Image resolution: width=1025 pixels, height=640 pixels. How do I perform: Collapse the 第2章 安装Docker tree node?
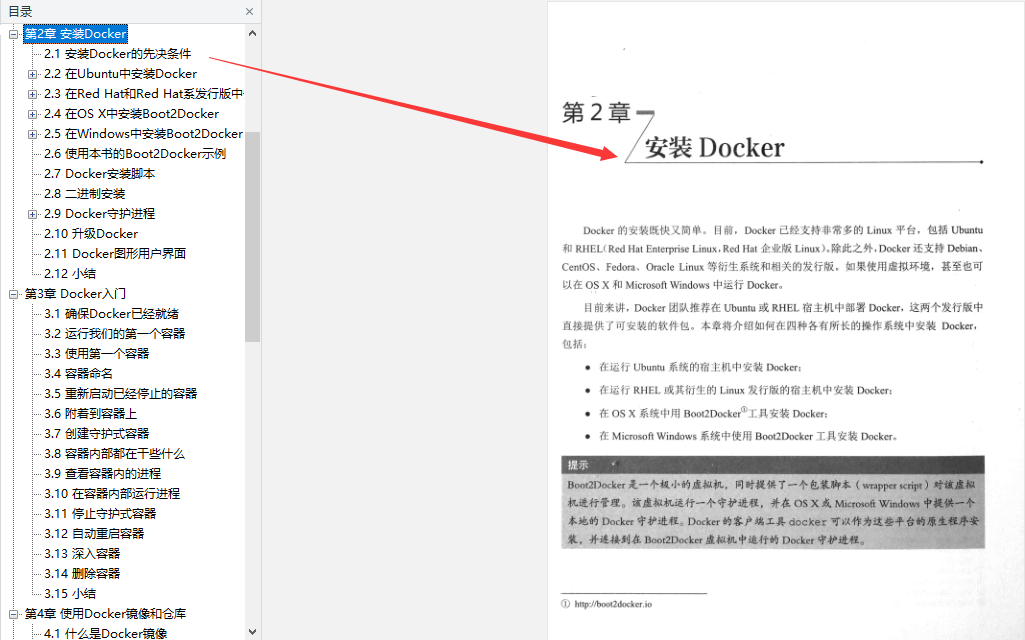click(x=13, y=34)
